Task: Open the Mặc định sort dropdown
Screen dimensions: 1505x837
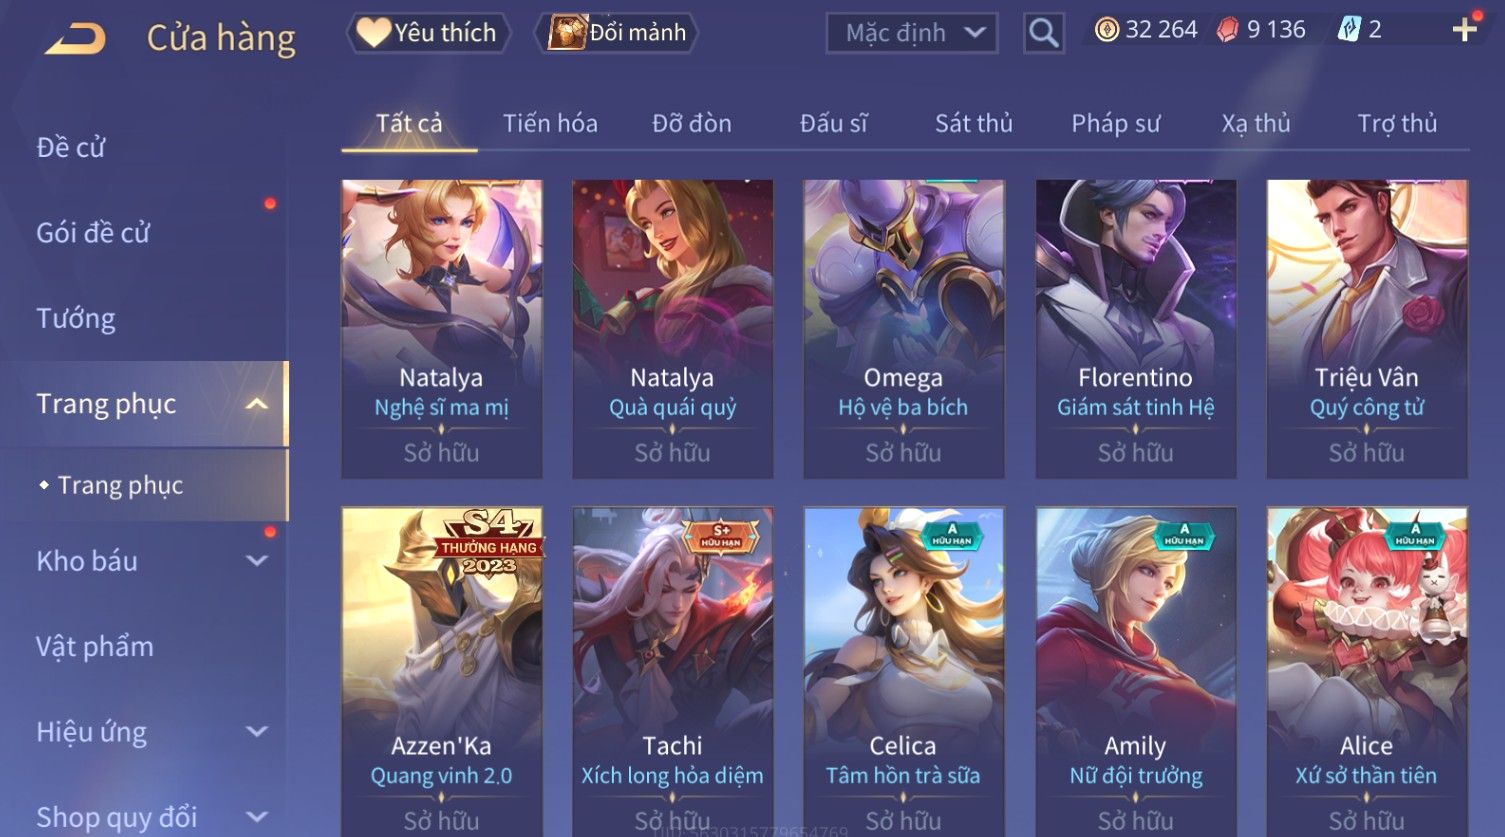Action: tap(912, 33)
